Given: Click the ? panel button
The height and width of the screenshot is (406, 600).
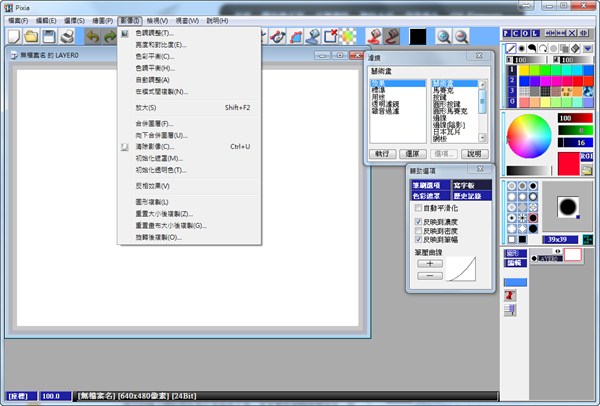Looking at the screenshot, I should point(507,33).
